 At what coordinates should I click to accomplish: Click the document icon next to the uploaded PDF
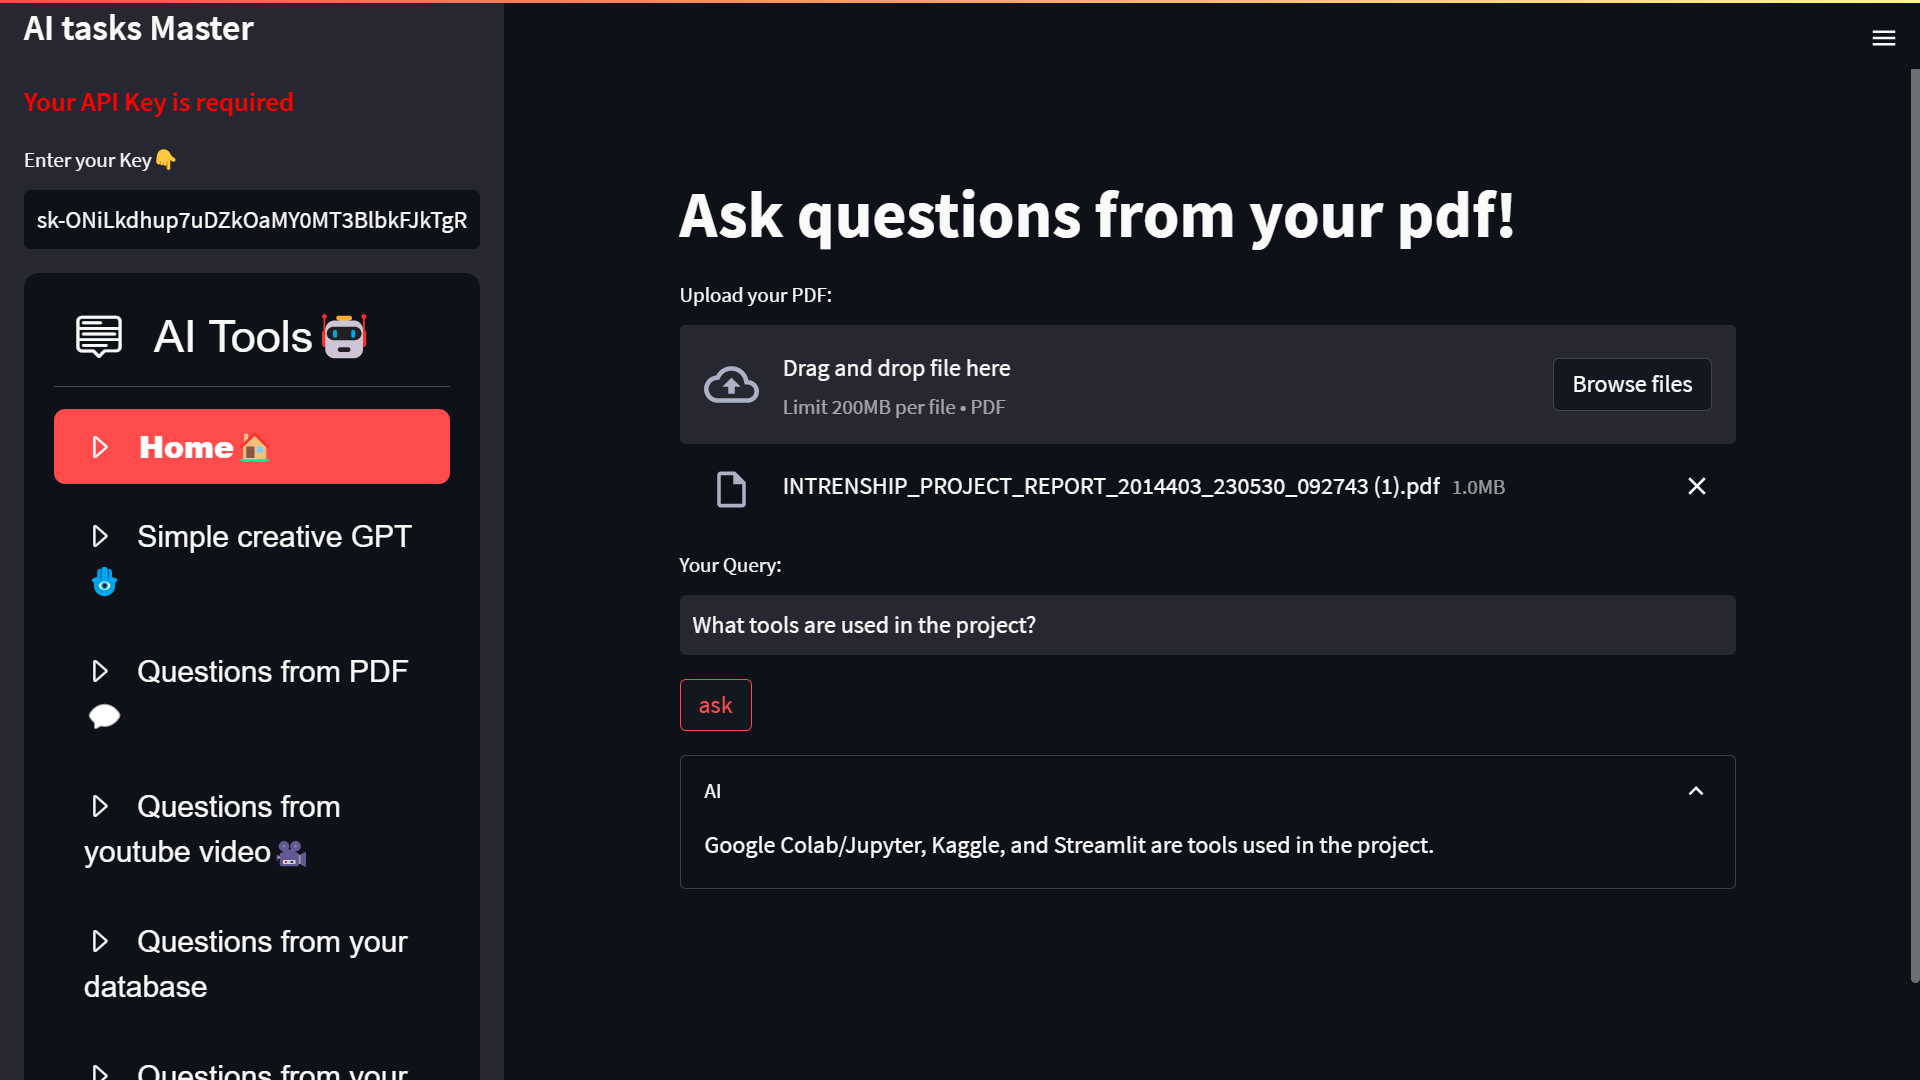coord(732,489)
